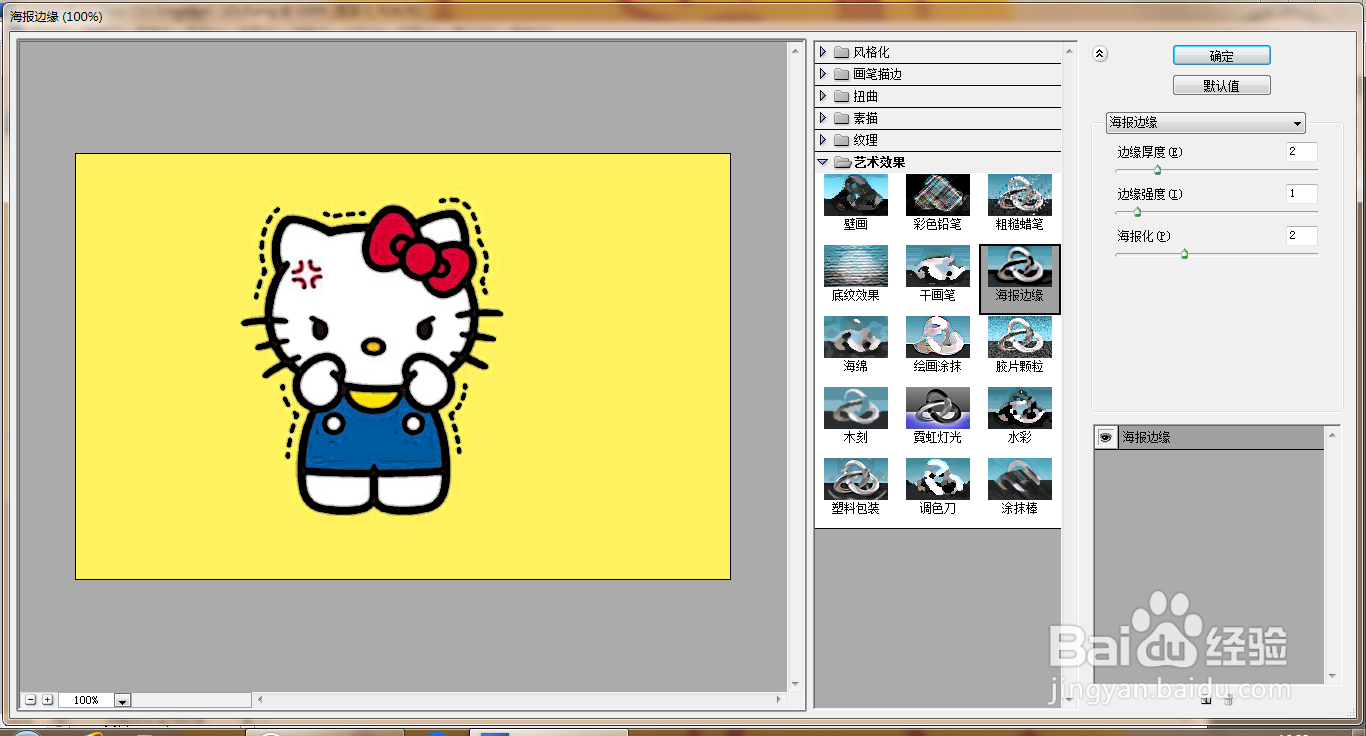Pick the 胶片颗粒 filter thumbnail
Image resolution: width=1366 pixels, height=736 pixels.
pyautogui.click(x=1019, y=344)
